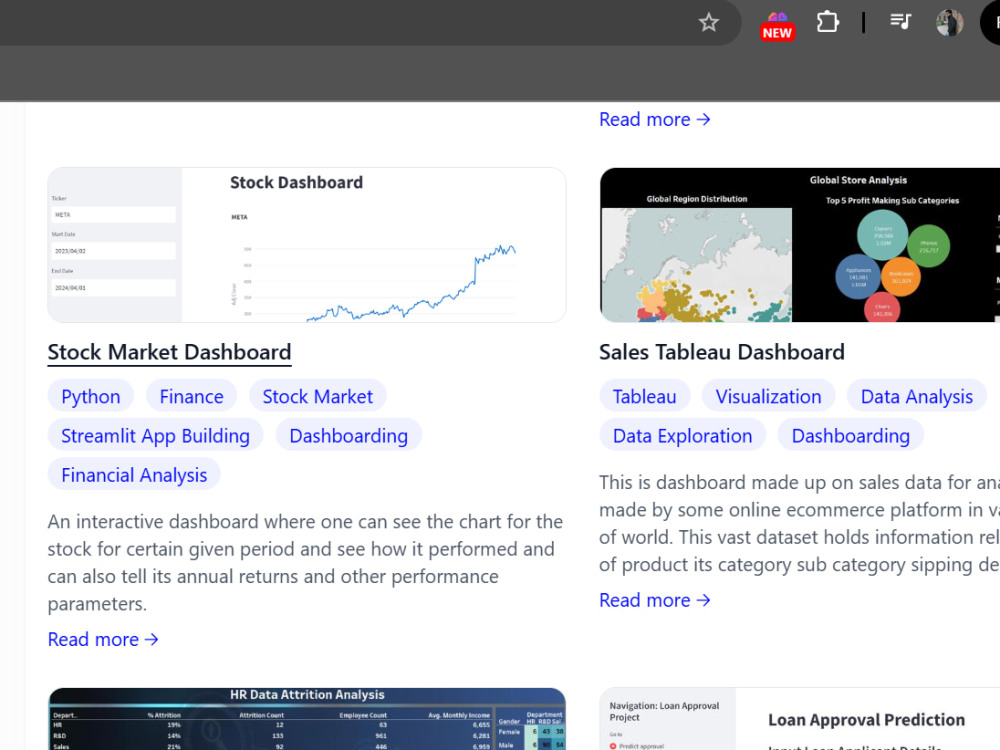The height and width of the screenshot is (750, 1000).
Task: Open Sales Tableau Dashboard title link
Action: coord(722,352)
